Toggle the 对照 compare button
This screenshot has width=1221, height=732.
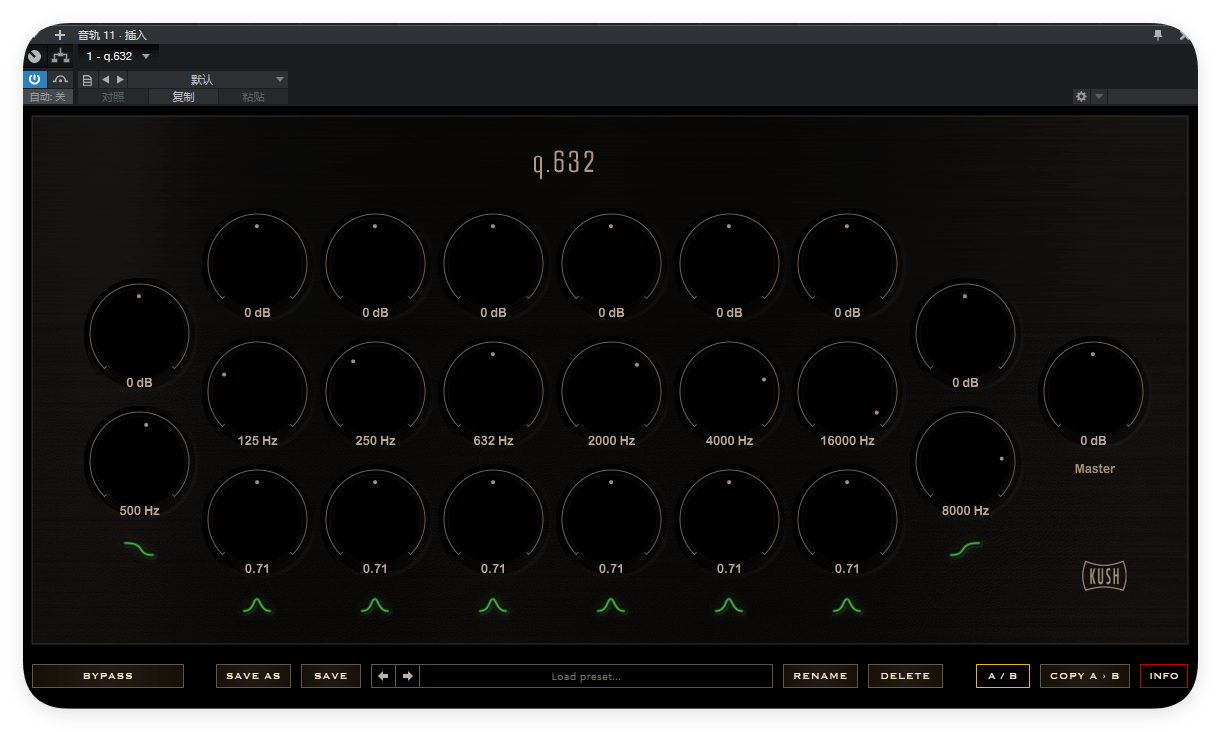113,97
